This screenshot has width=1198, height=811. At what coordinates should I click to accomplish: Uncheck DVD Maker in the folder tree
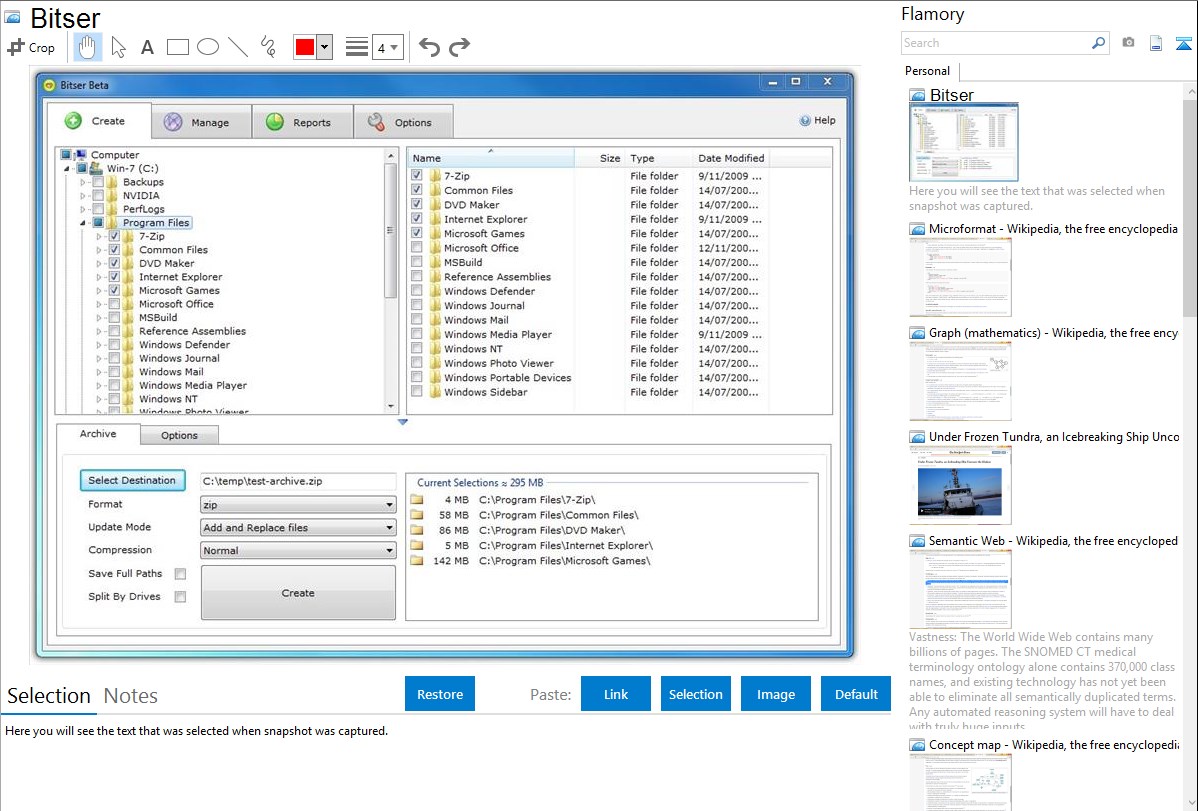point(114,263)
